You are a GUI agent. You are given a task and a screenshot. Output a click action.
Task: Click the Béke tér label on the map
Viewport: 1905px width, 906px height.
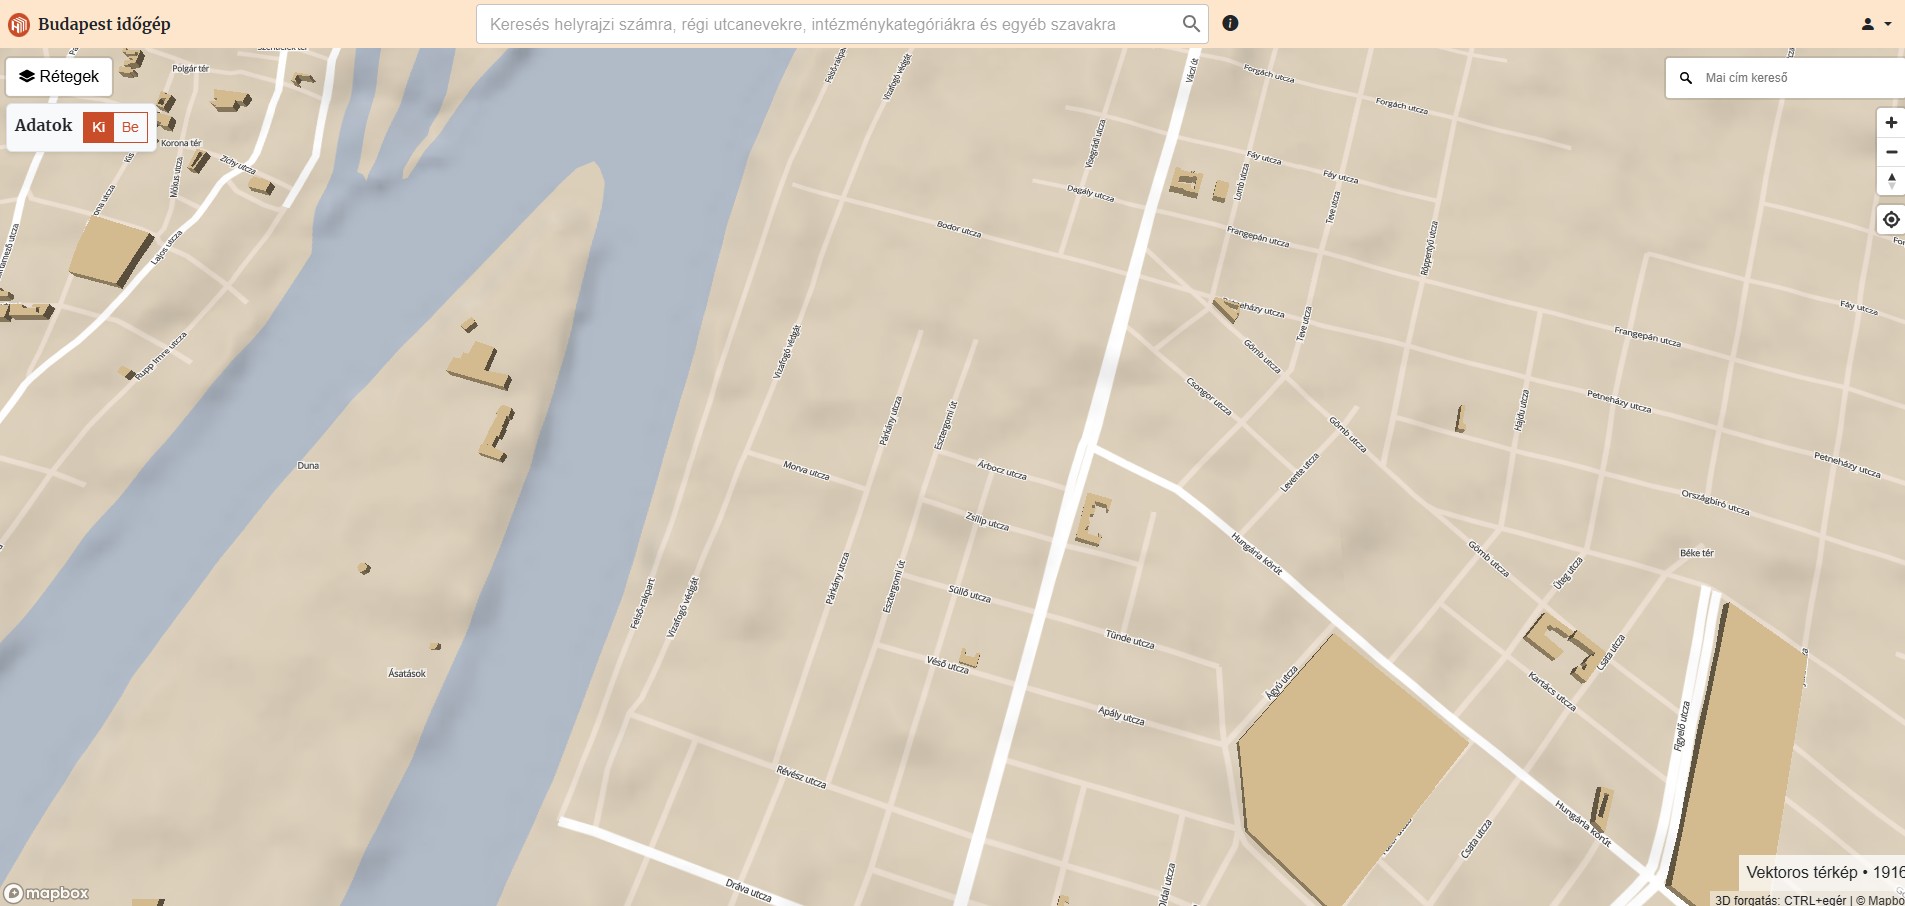(x=1696, y=553)
